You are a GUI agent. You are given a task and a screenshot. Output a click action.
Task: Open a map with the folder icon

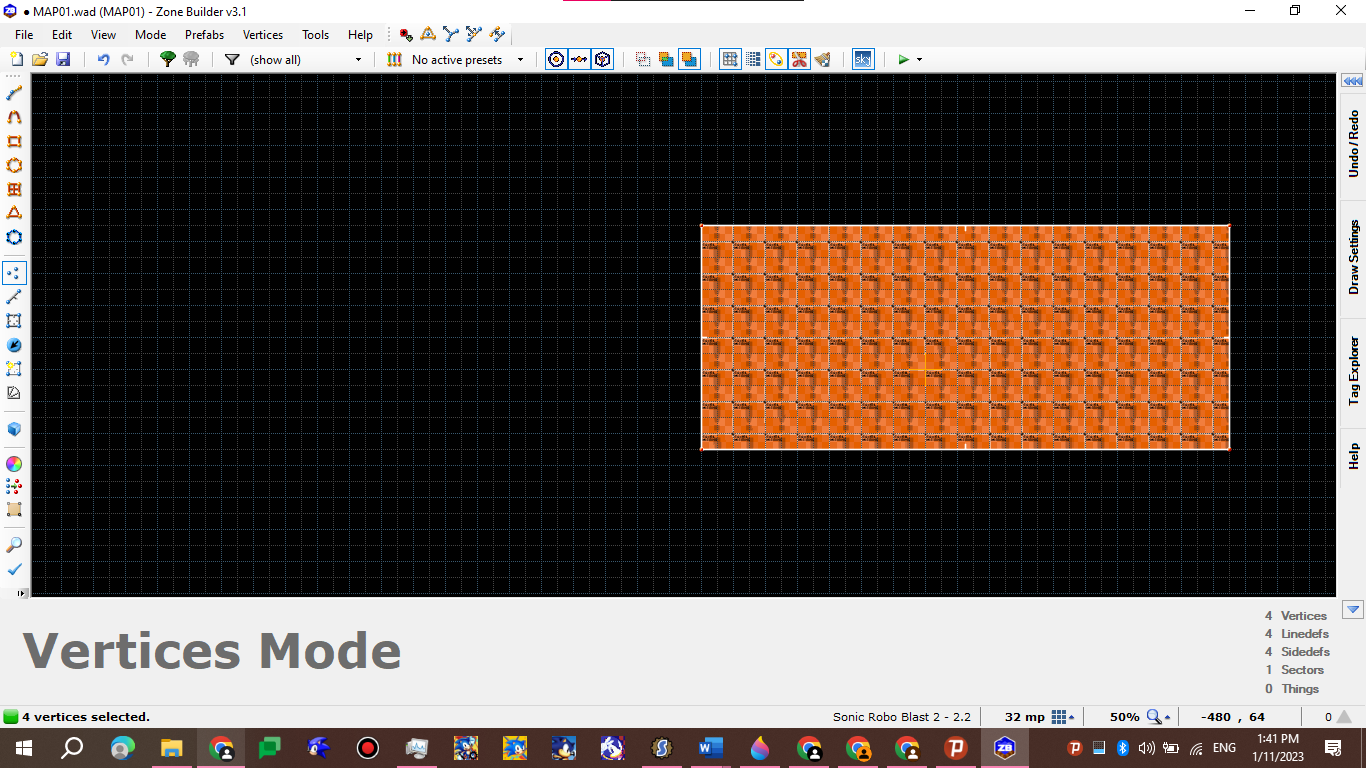(40, 60)
